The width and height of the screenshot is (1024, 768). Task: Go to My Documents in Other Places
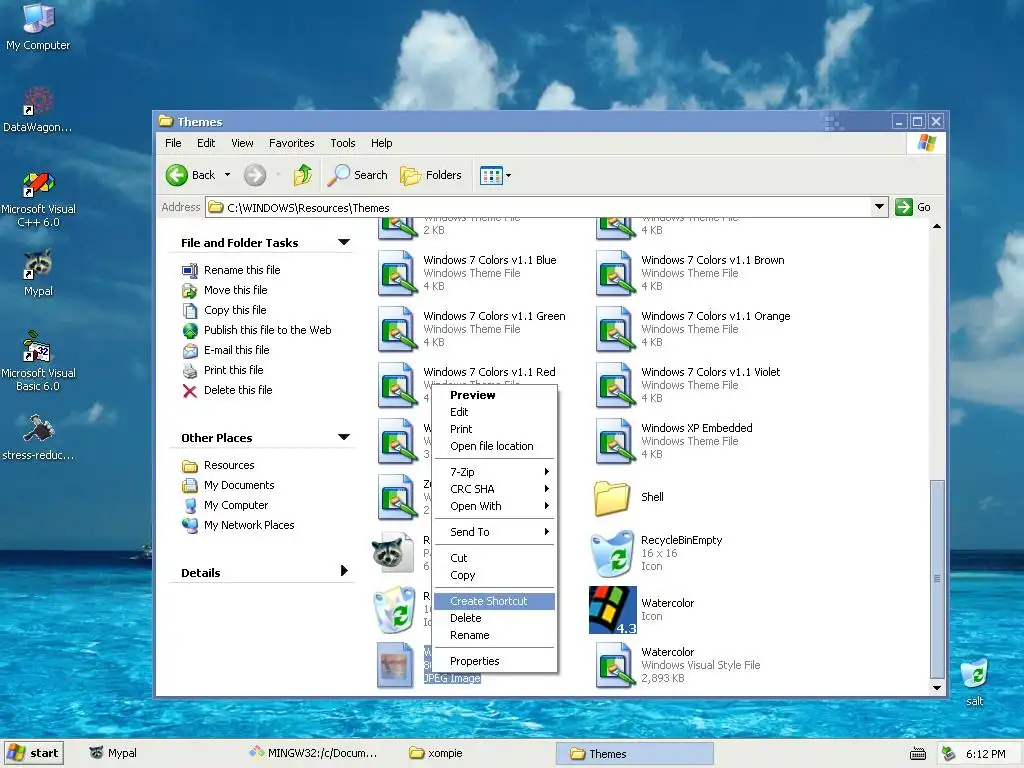click(239, 485)
